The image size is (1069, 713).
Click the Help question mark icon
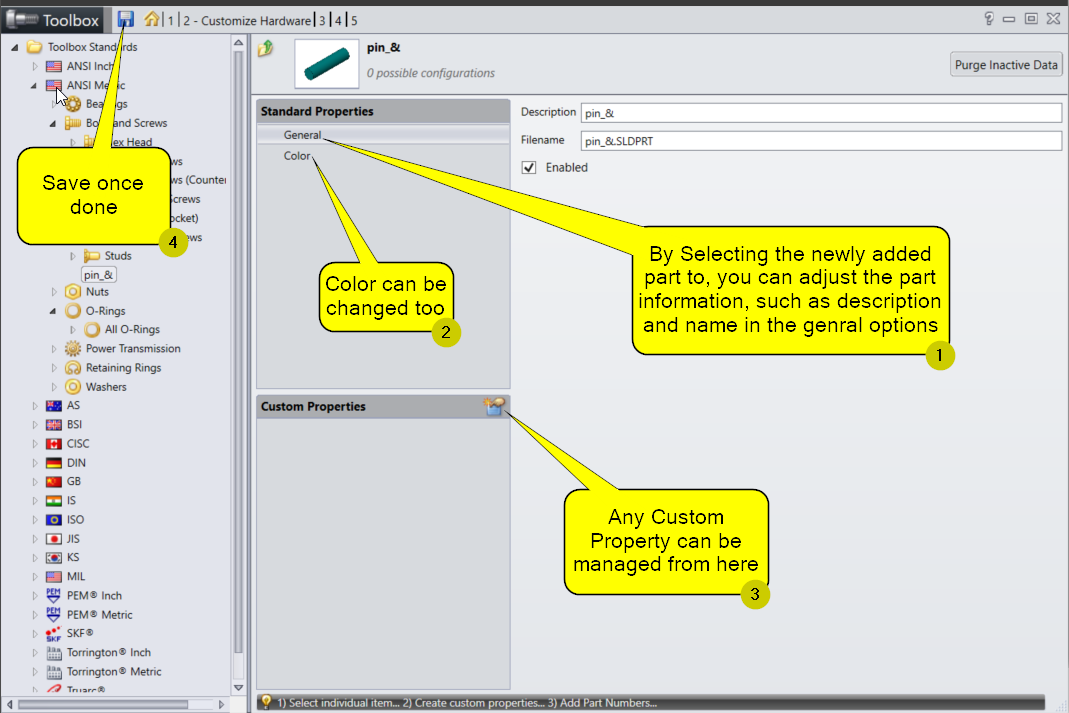coord(989,19)
